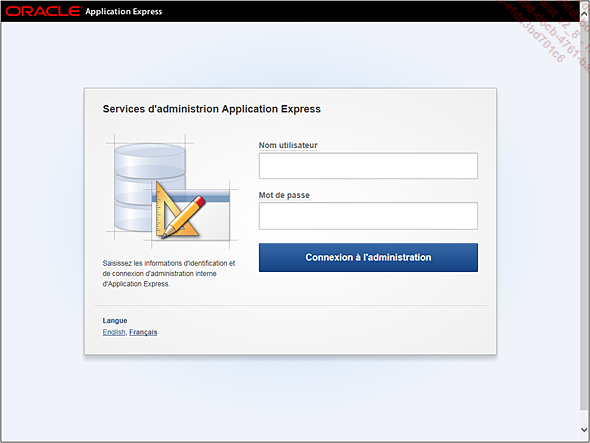
Task: Click the Nom utilisateur label
Action: (288, 145)
